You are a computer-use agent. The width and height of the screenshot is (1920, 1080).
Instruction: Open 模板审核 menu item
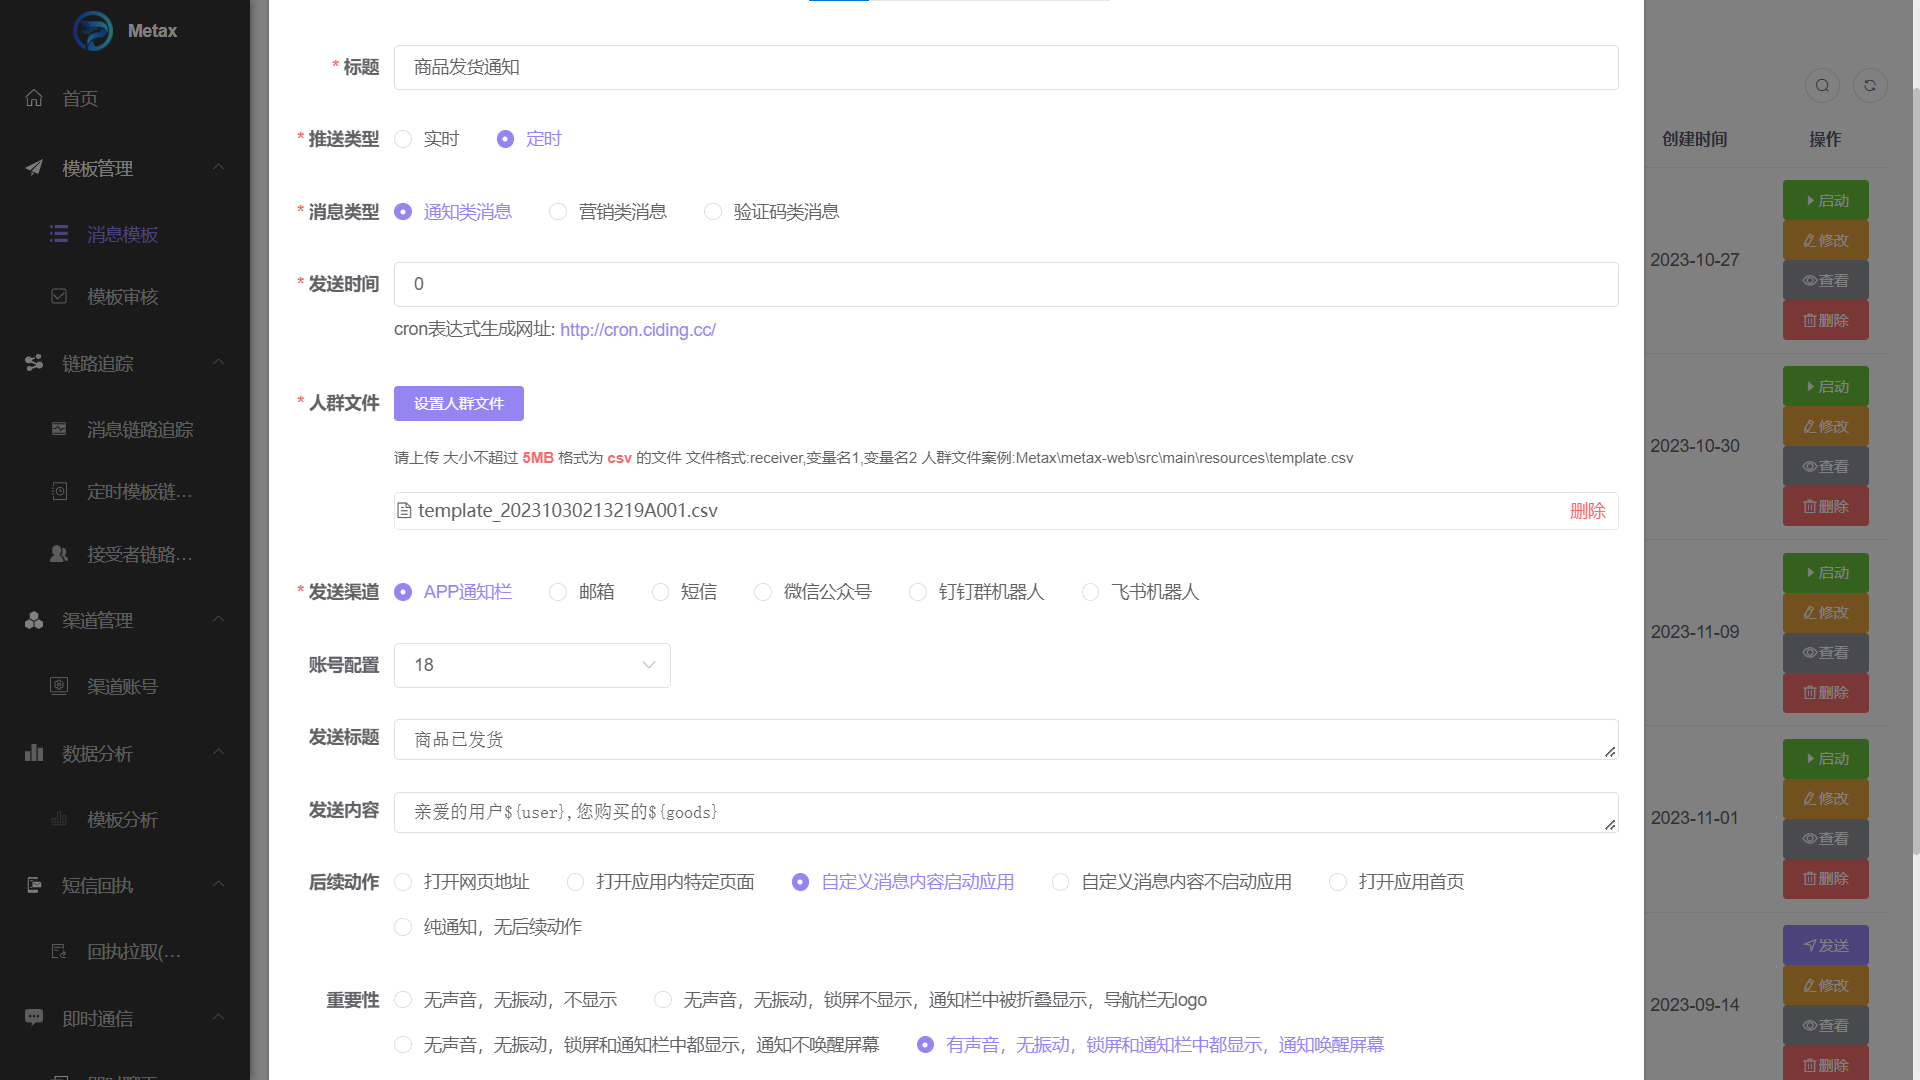tap(124, 296)
